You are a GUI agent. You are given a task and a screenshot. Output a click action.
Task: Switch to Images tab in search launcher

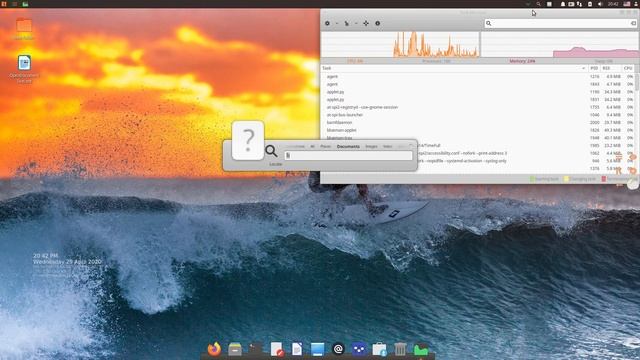coord(371,146)
